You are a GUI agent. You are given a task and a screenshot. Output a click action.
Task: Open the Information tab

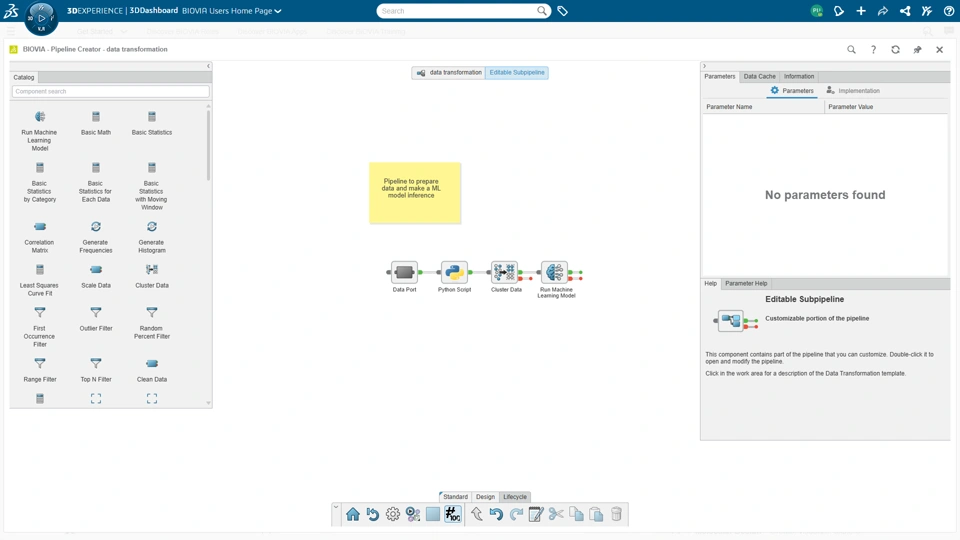click(799, 77)
